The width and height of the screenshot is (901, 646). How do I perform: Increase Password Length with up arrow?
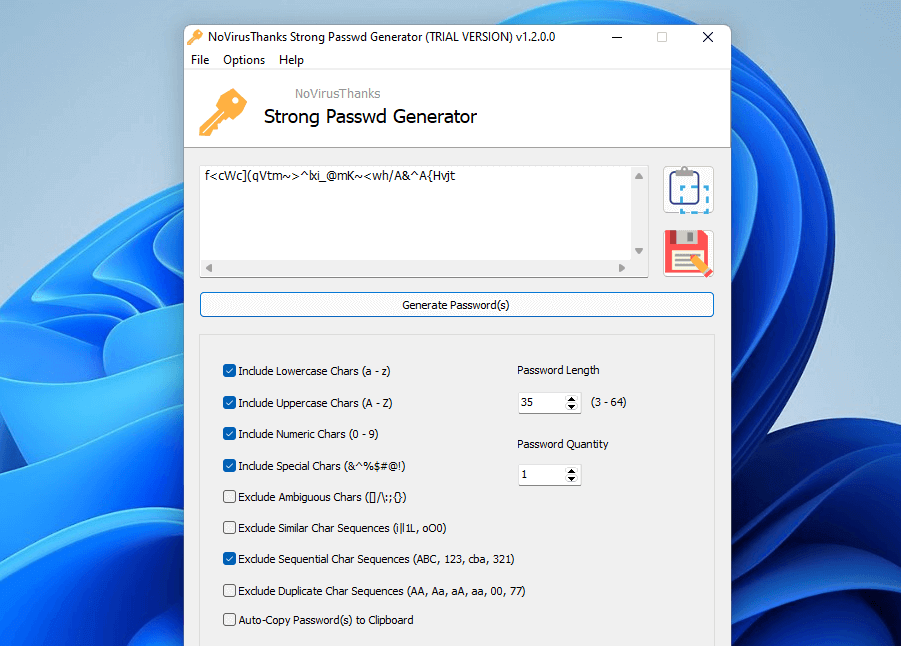(x=571, y=398)
